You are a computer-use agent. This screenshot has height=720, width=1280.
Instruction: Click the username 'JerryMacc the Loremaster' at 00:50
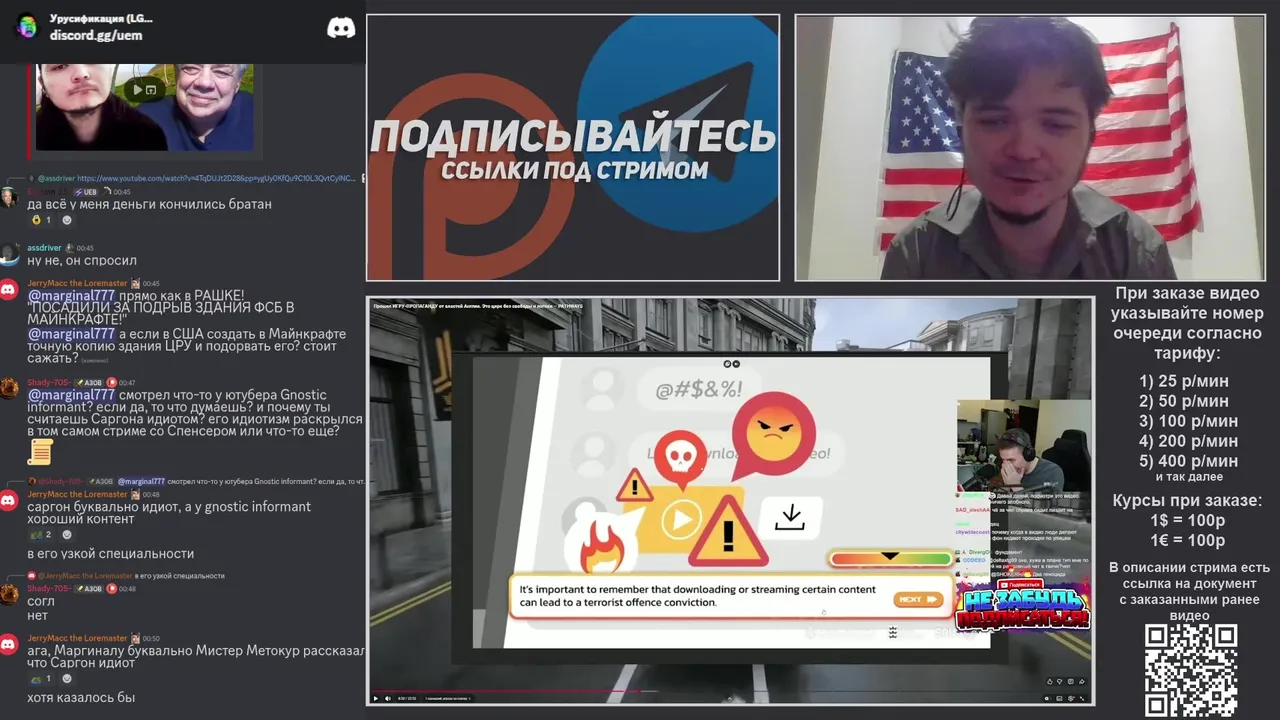tap(77, 638)
